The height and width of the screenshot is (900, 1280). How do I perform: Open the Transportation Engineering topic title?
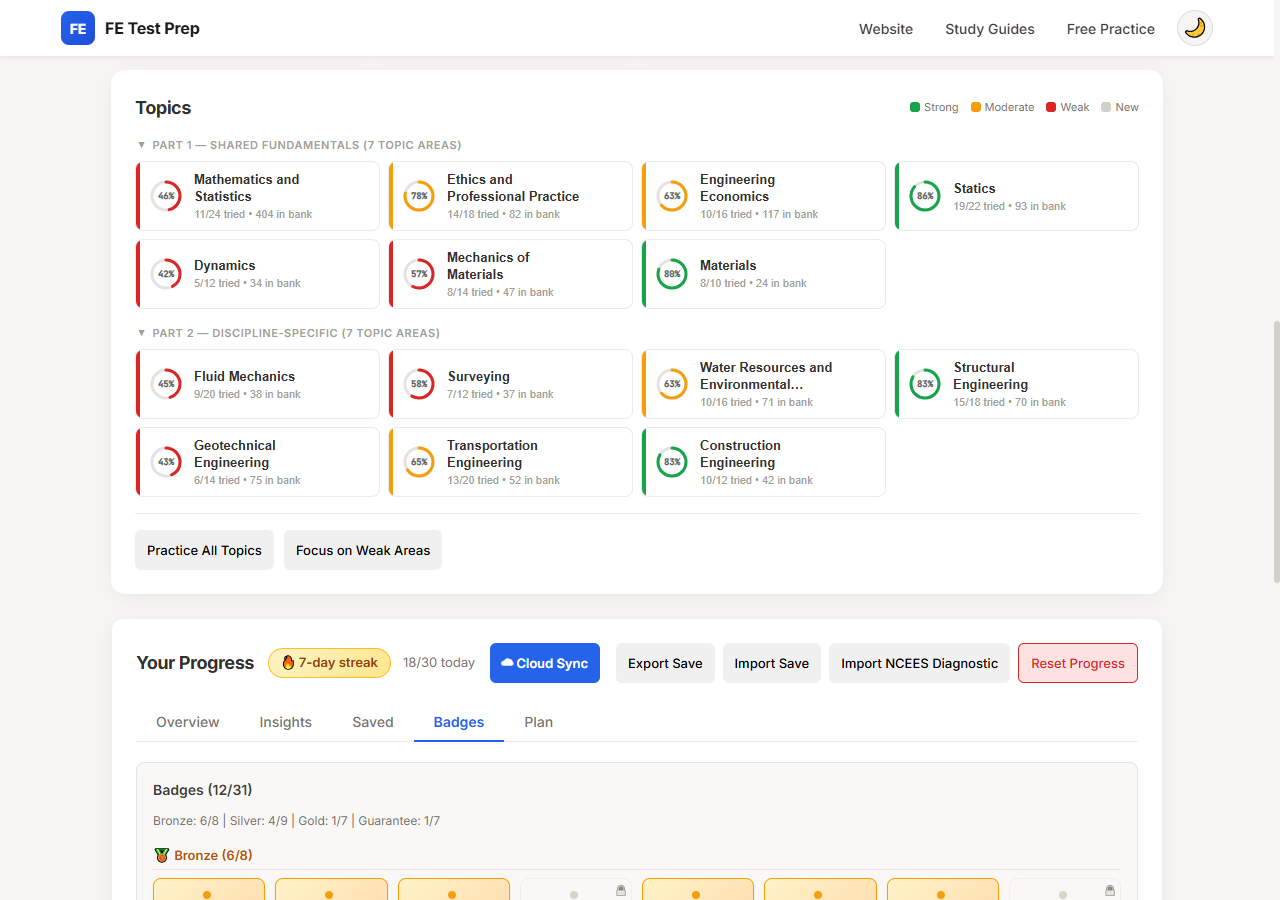click(492, 454)
